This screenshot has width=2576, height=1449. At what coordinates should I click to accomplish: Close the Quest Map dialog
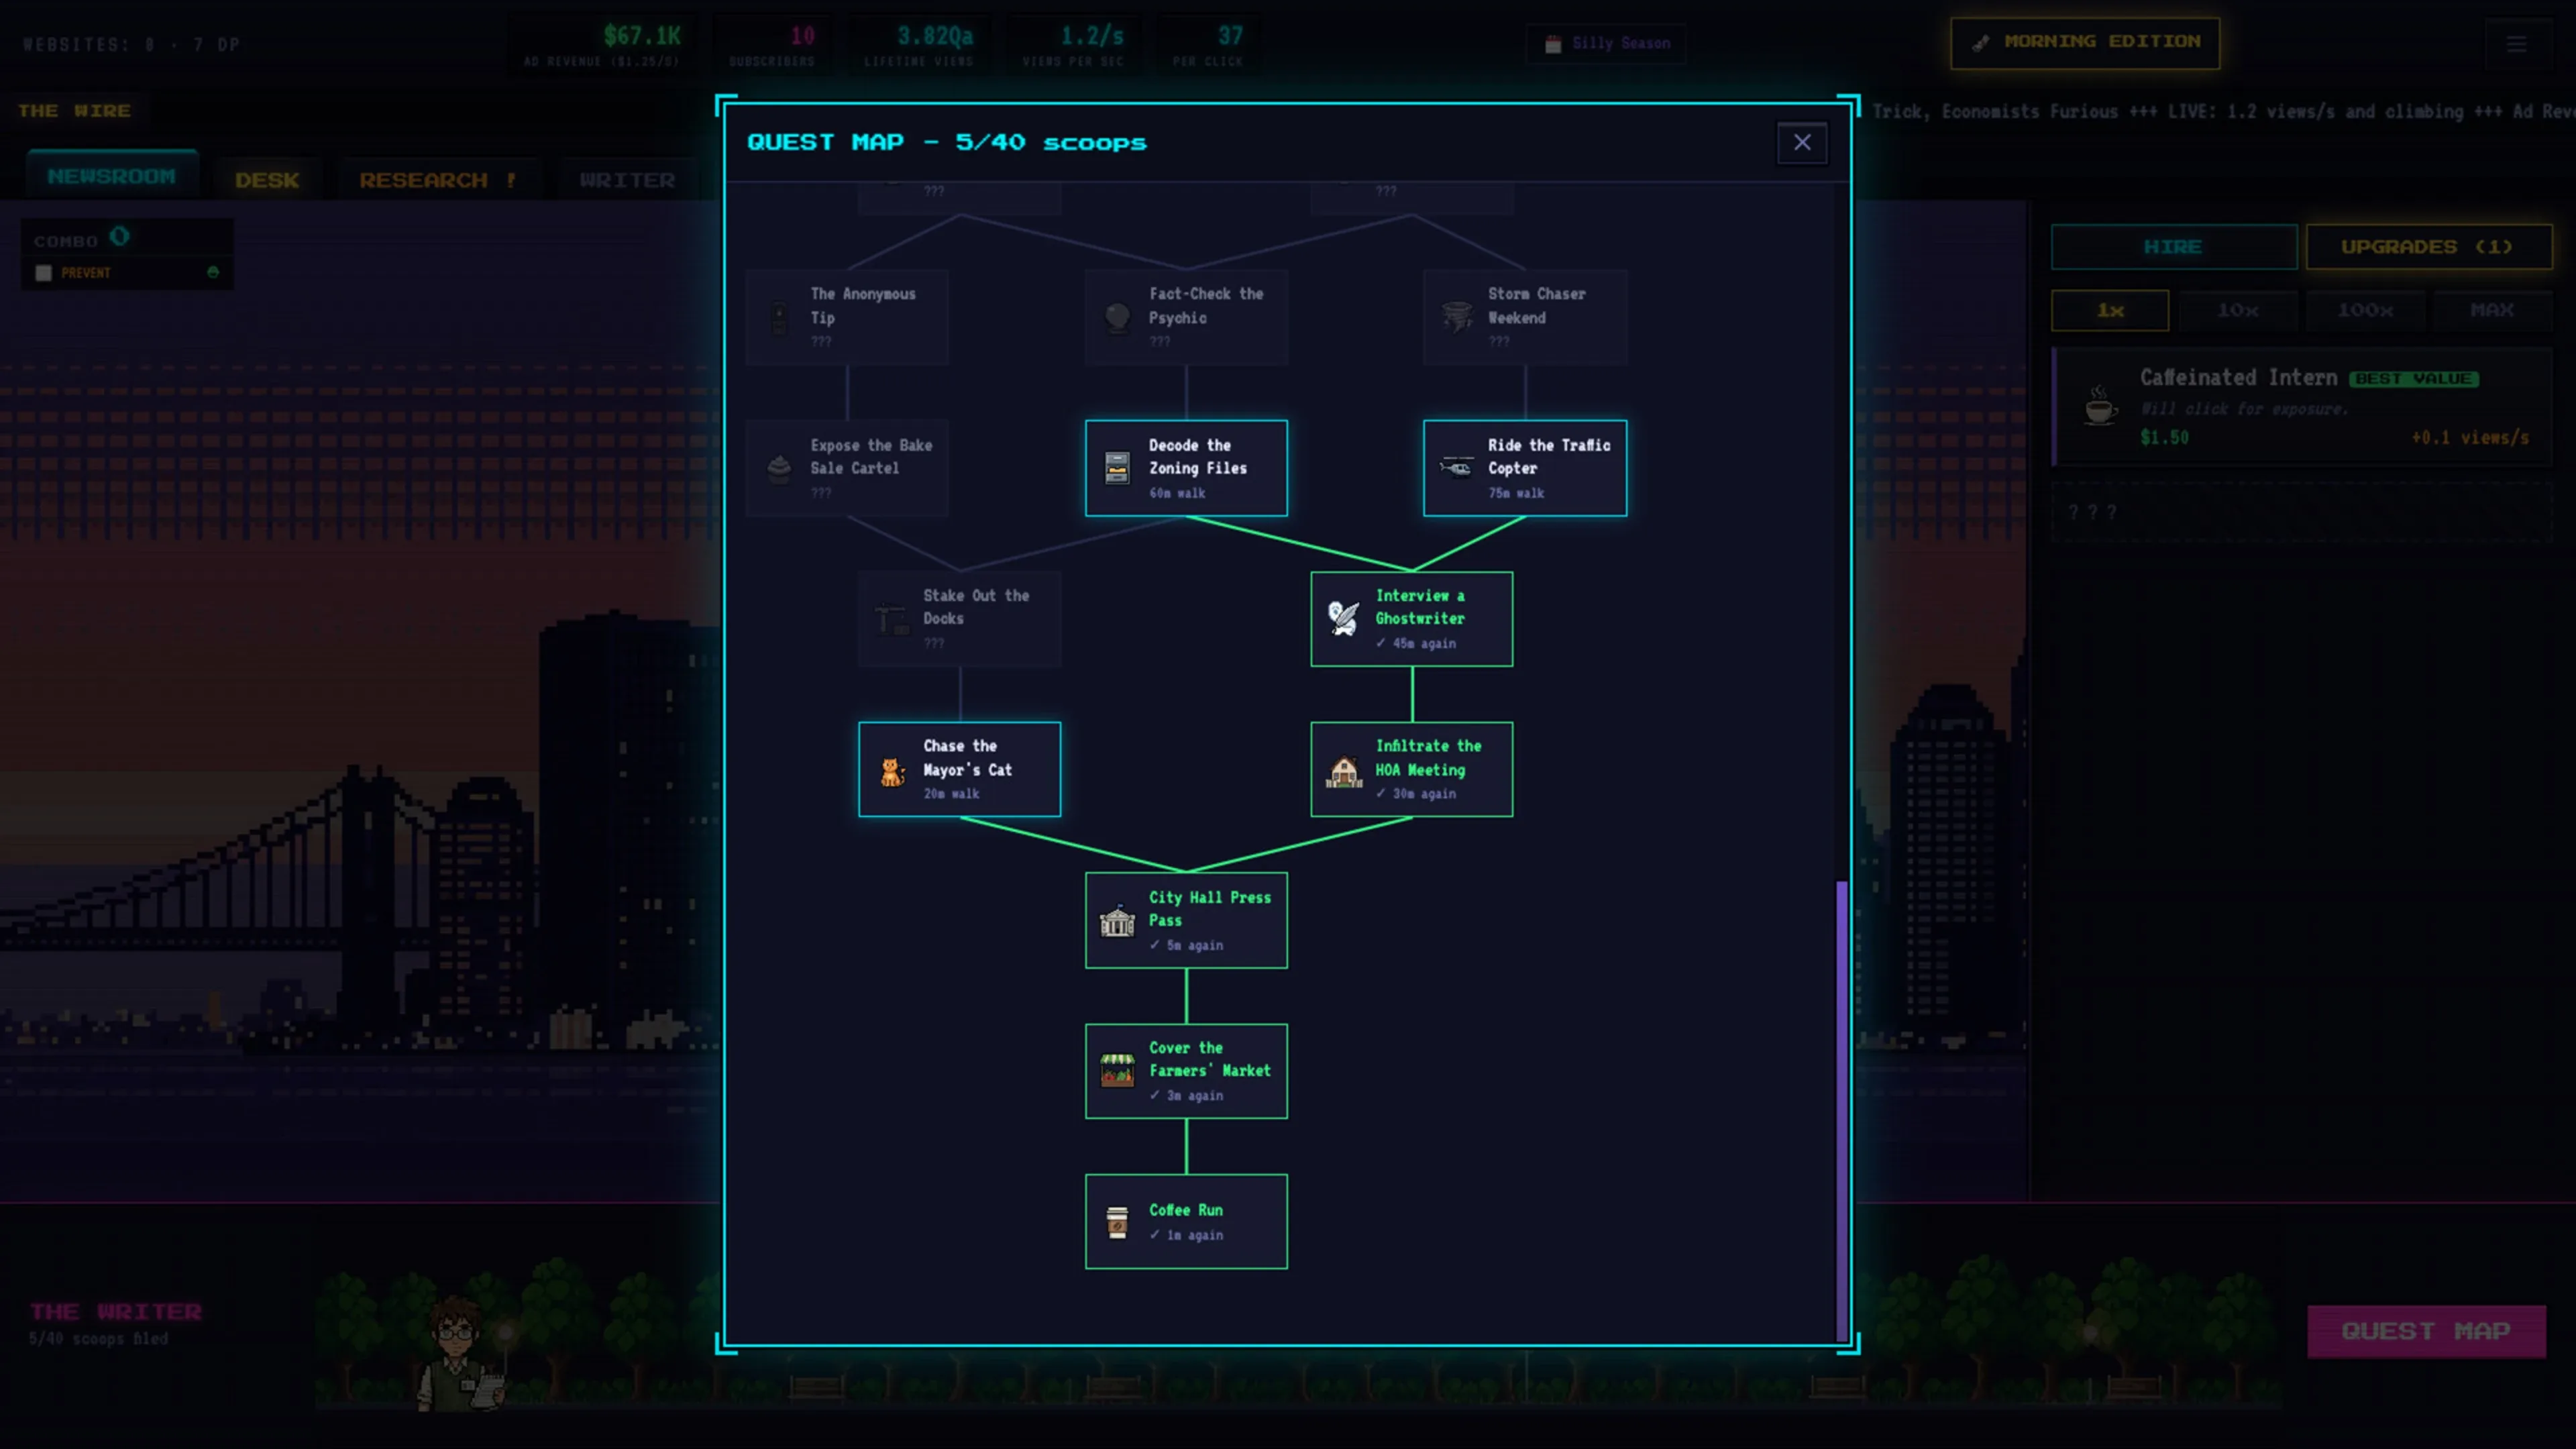(x=1802, y=142)
